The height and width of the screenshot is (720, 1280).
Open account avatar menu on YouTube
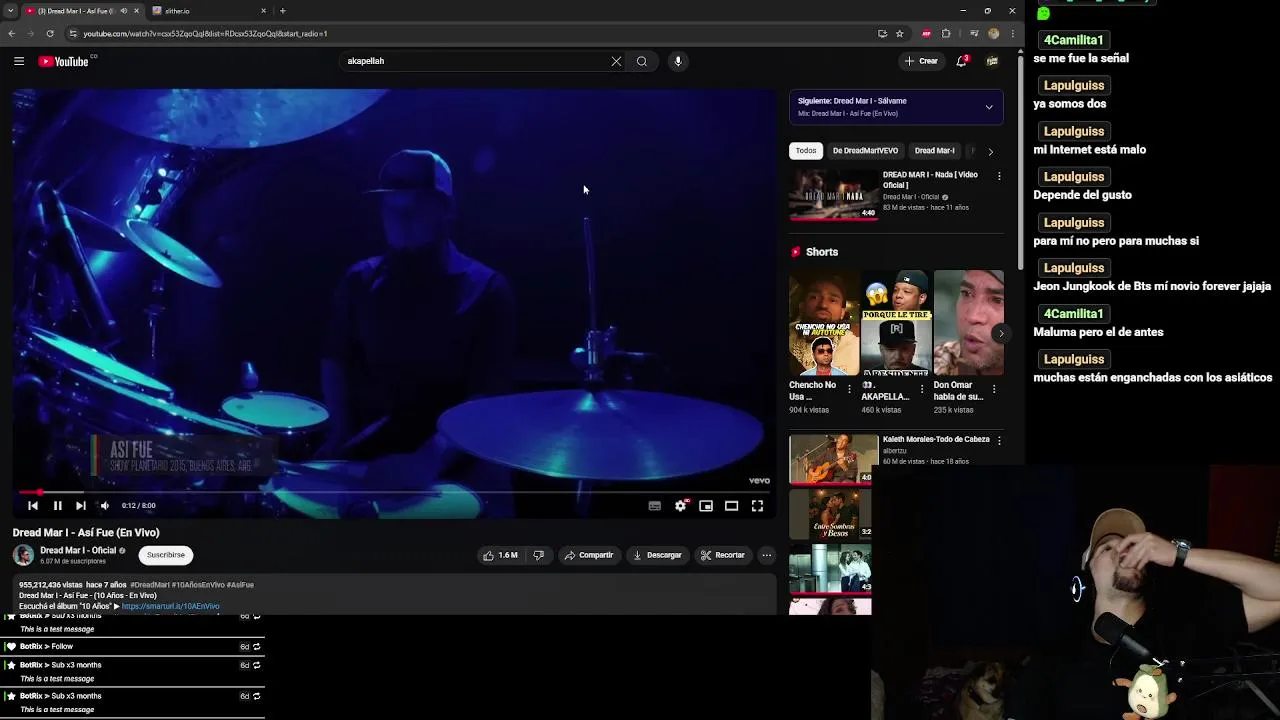coord(992,61)
